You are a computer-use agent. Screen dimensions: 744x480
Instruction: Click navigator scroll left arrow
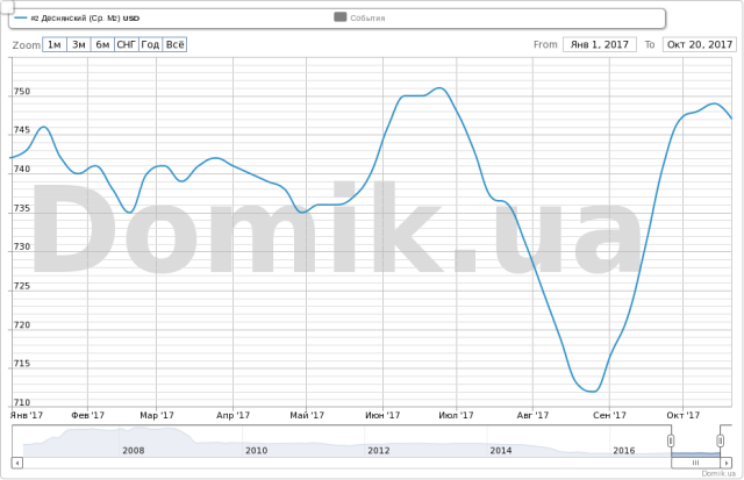17,462
